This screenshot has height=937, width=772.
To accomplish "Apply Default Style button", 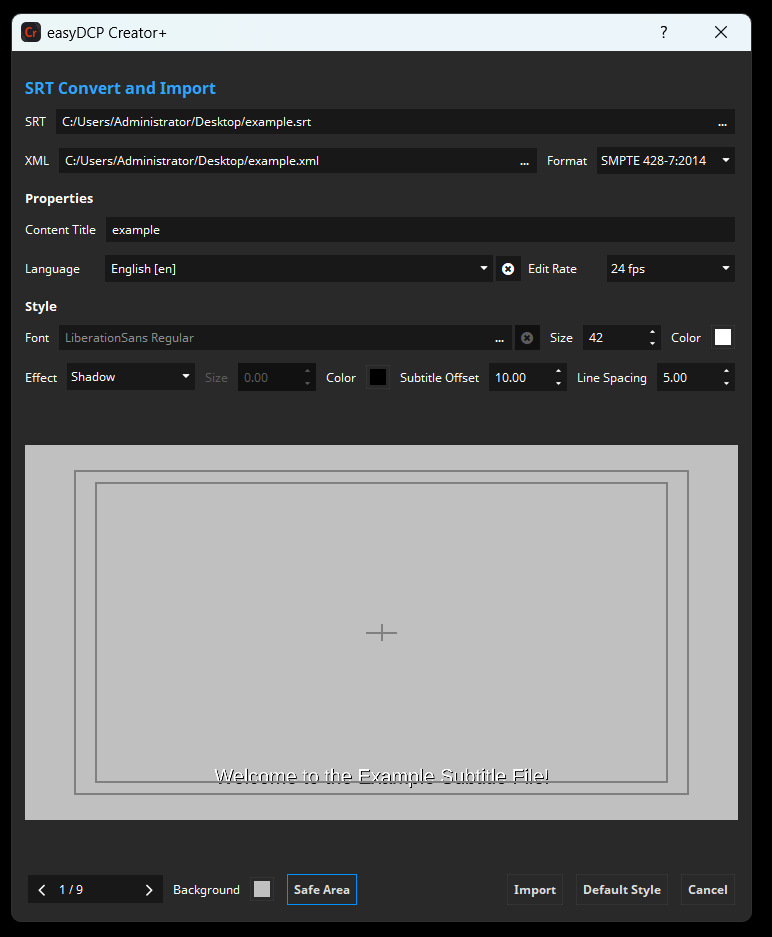I will (x=621, y=890).
